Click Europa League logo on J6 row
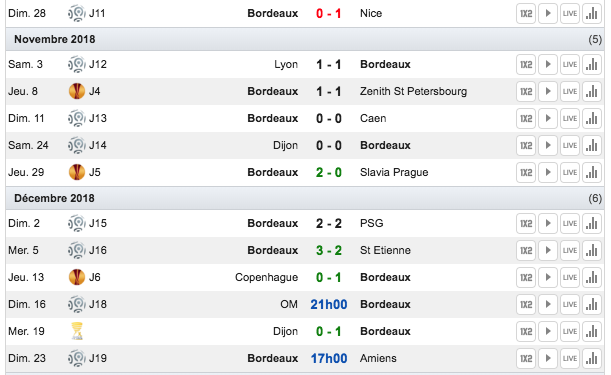The width and height of the screenshot is (611, 375). pos(77,277)
